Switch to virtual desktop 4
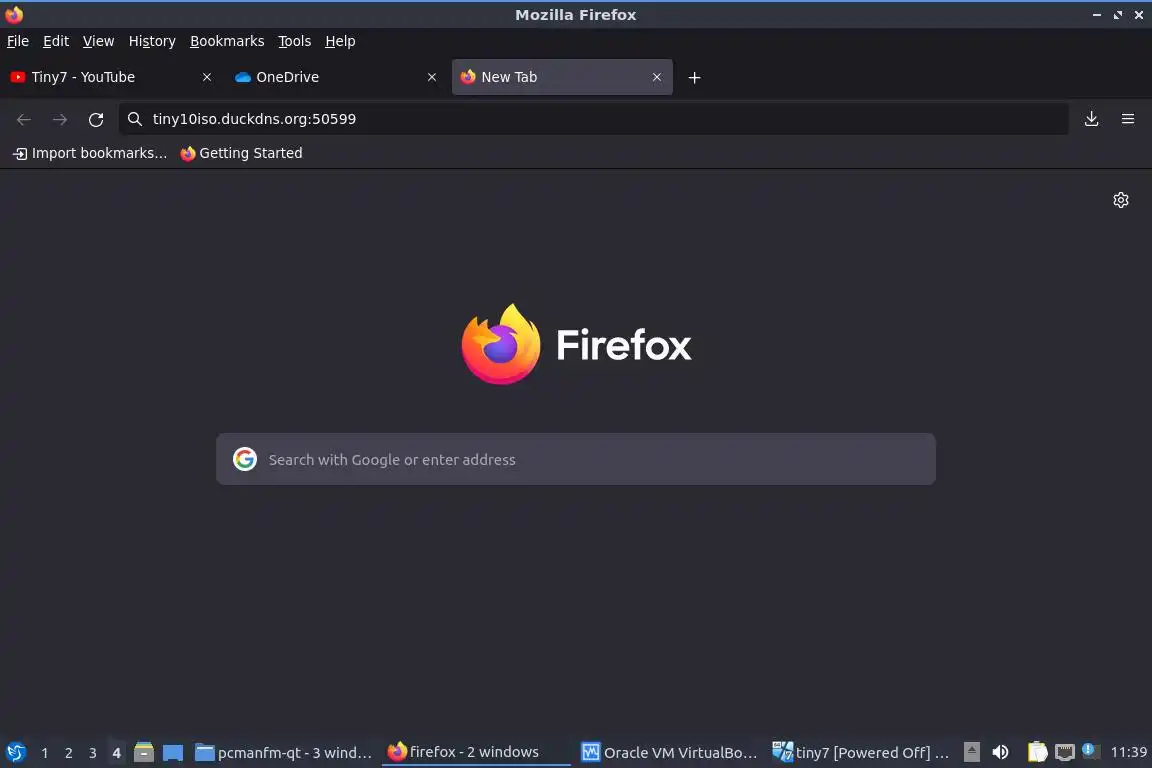 [116, 753]
